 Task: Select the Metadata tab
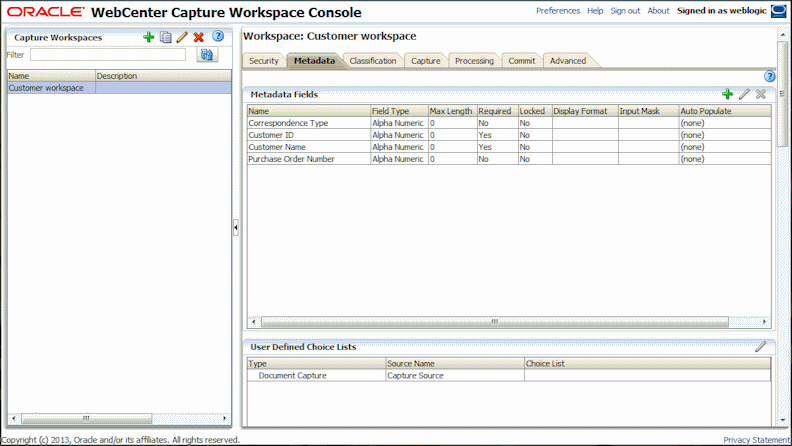(x=314, y=61)
